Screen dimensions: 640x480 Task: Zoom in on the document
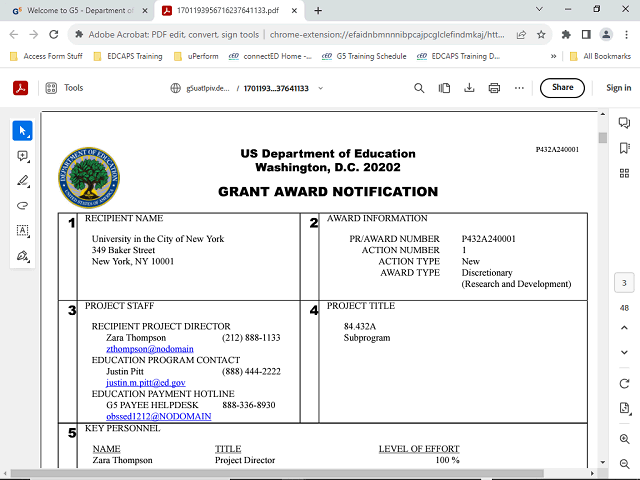pos(624,439)
